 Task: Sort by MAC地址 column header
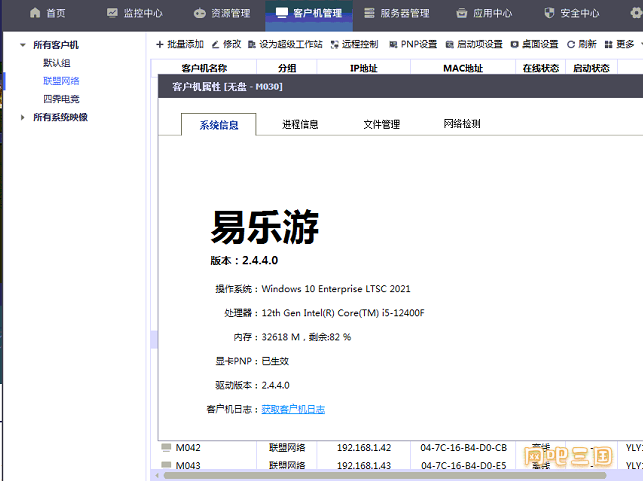point(463,68)
